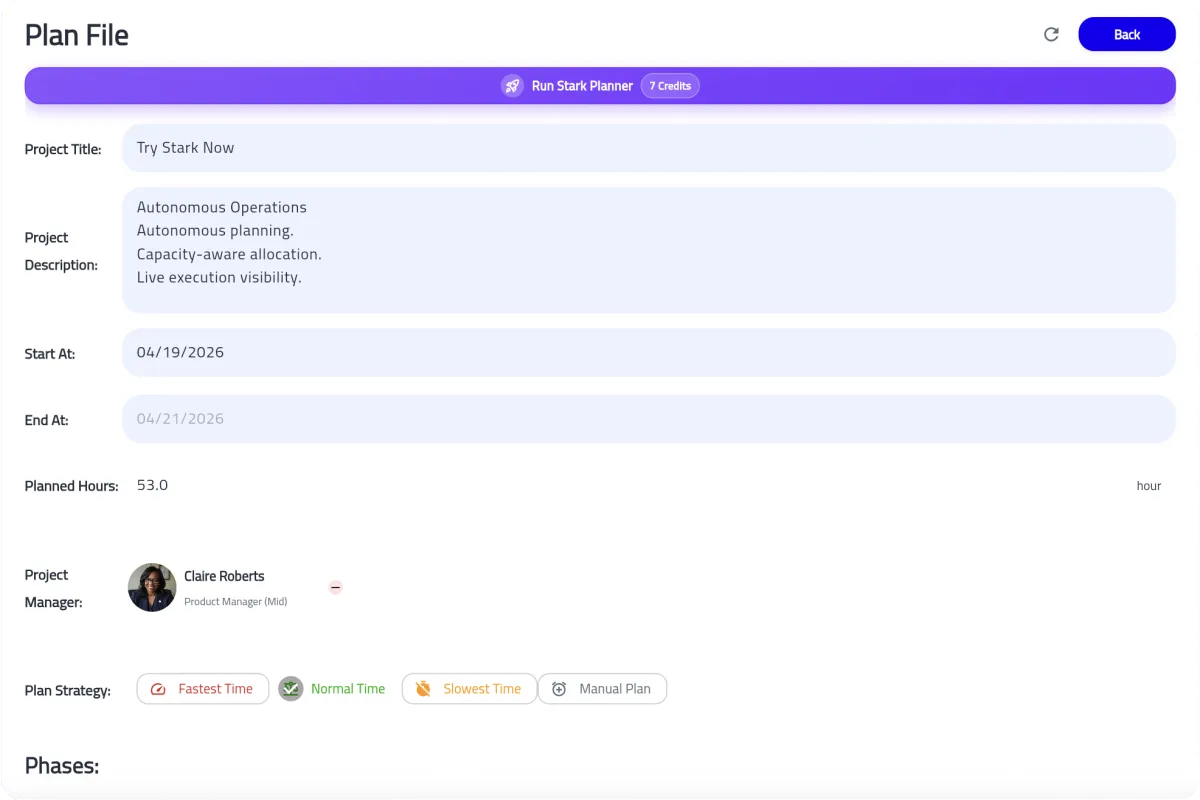1200x800 pixels.
Task: Click the rocket icon in the planner bar
Action: 512,86
